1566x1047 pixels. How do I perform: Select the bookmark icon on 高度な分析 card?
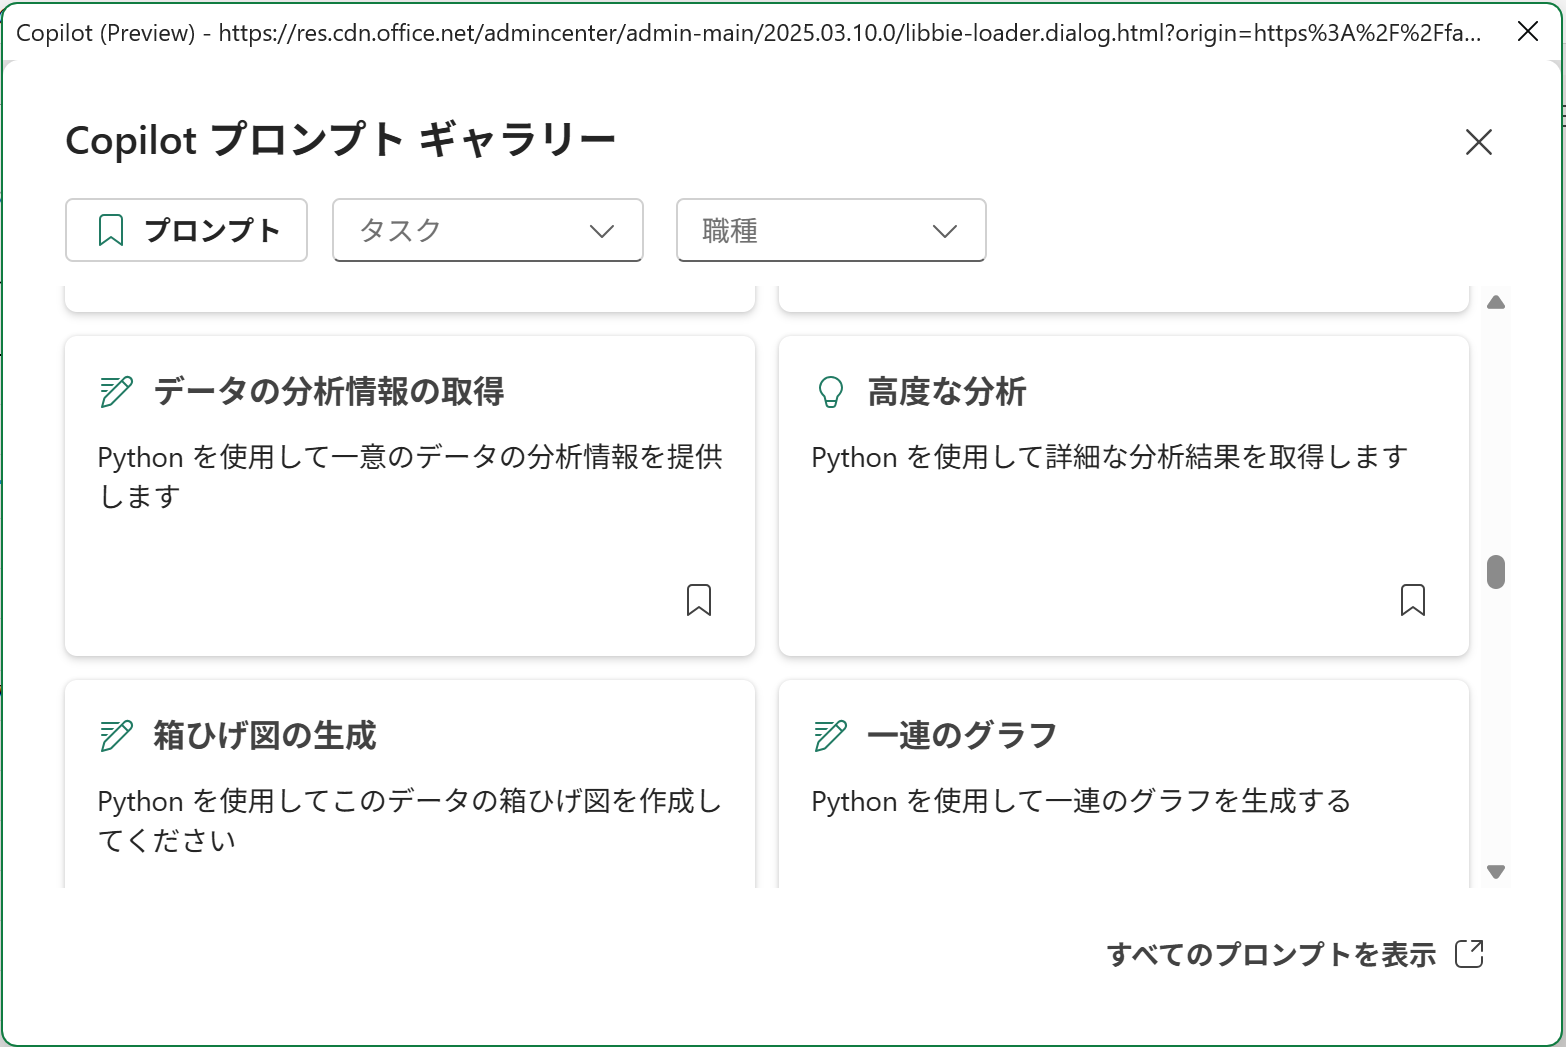pyautogui.click(x=1413, y=600)
